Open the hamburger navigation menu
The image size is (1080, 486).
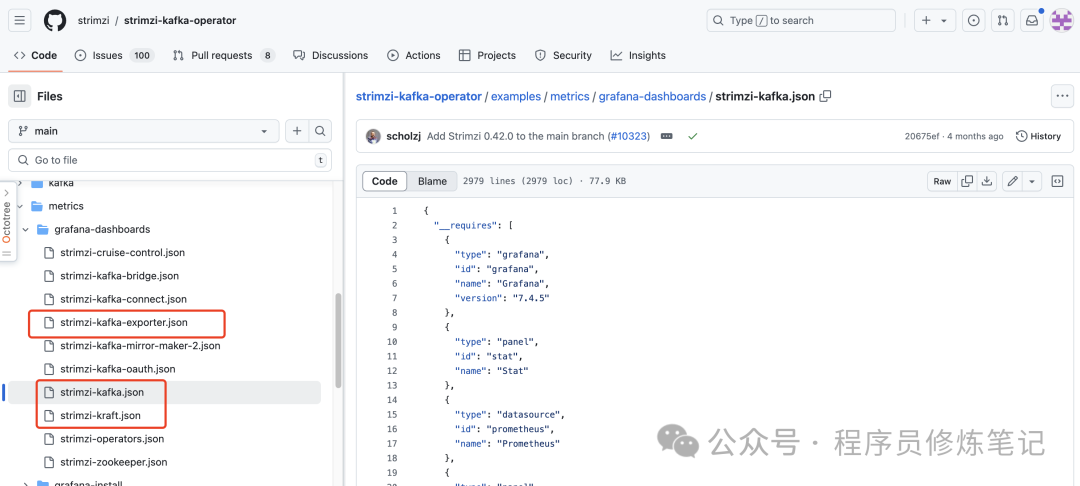pos(20,21)
